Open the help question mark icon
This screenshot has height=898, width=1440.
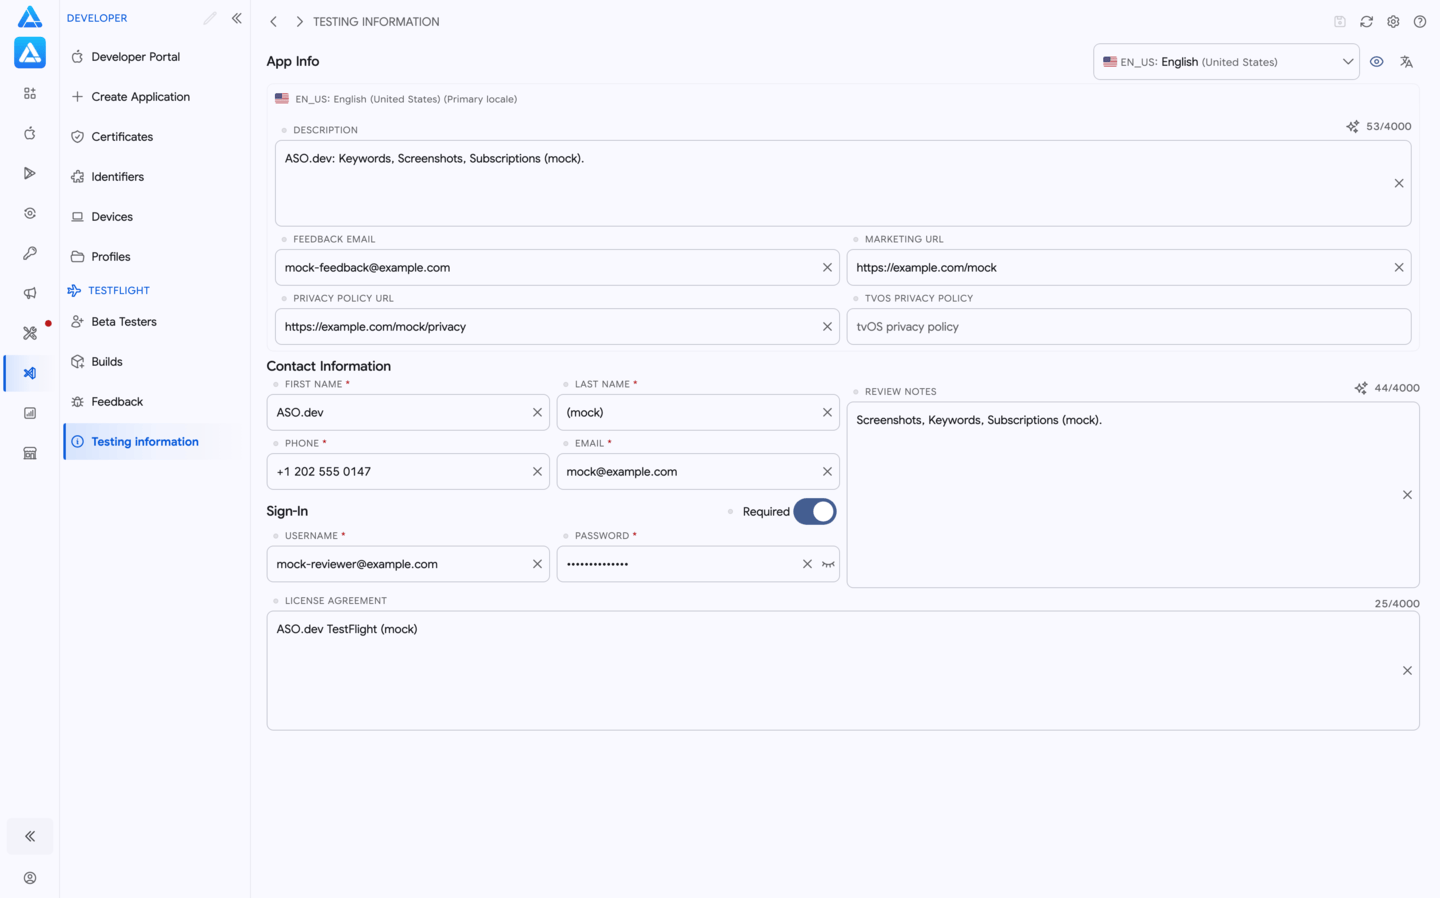tap(1420, 21)
